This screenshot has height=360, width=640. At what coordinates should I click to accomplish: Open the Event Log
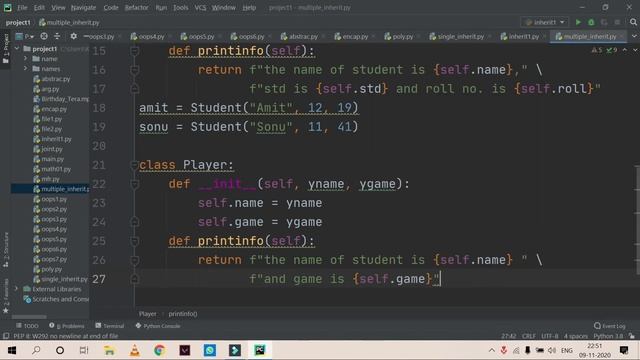610,326
